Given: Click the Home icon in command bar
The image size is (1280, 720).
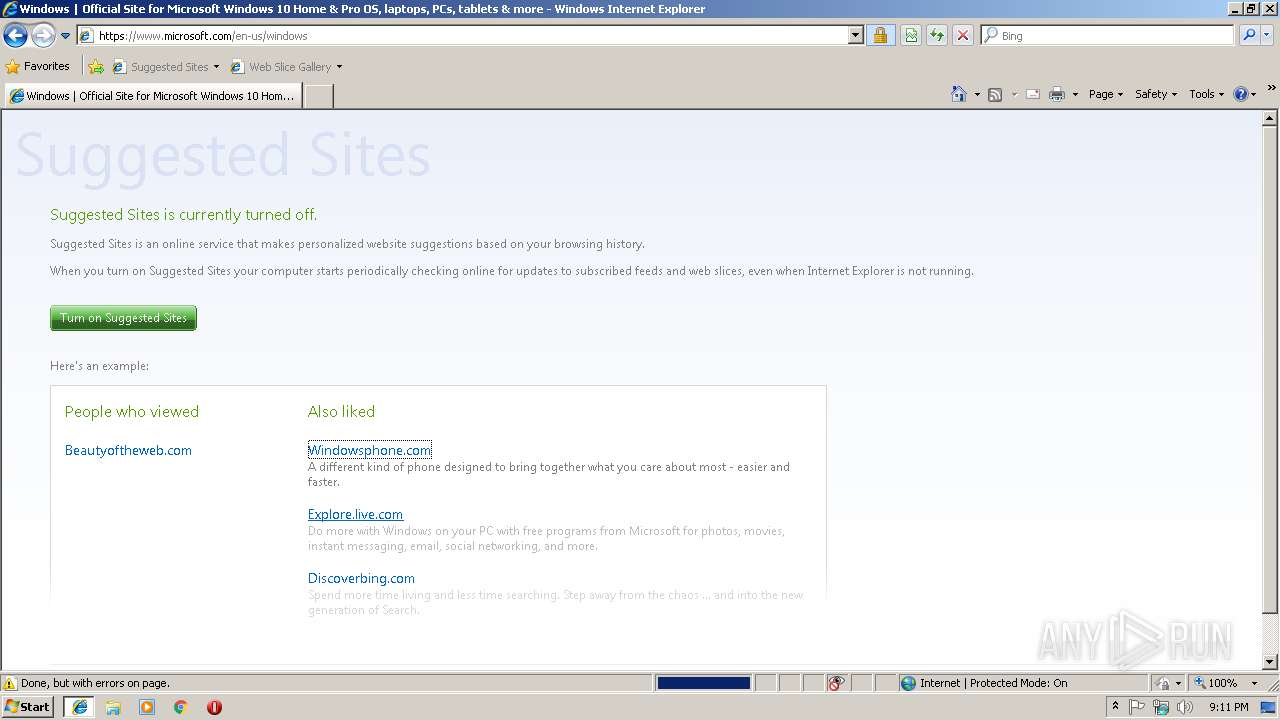Looking at the screenshot, I should 958,94.
